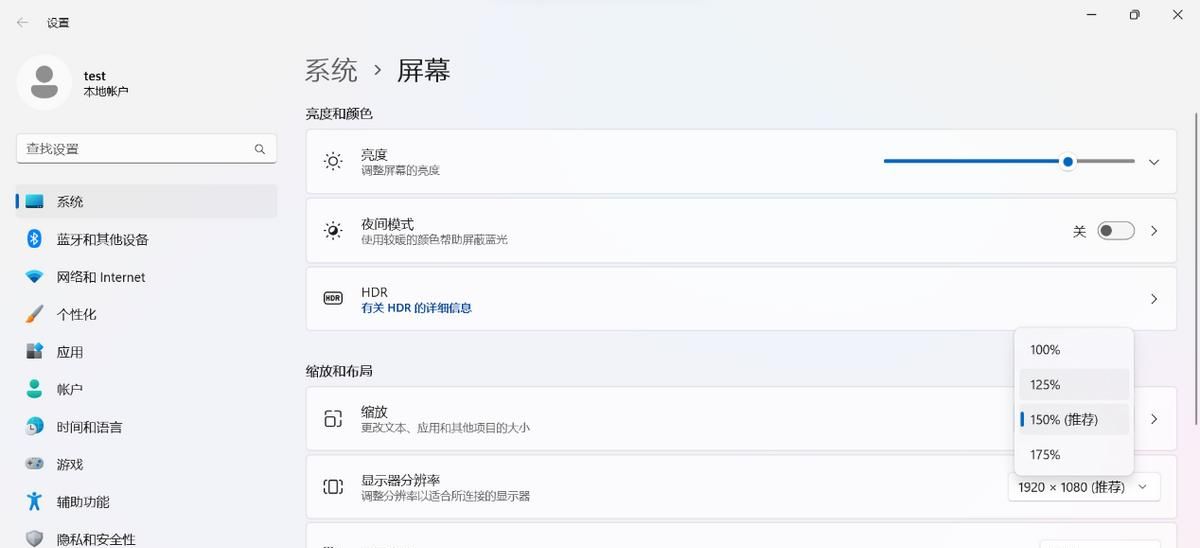Click the 帐户 person icon
This screenshot has width=1200, height=548.
pos(35,389)
